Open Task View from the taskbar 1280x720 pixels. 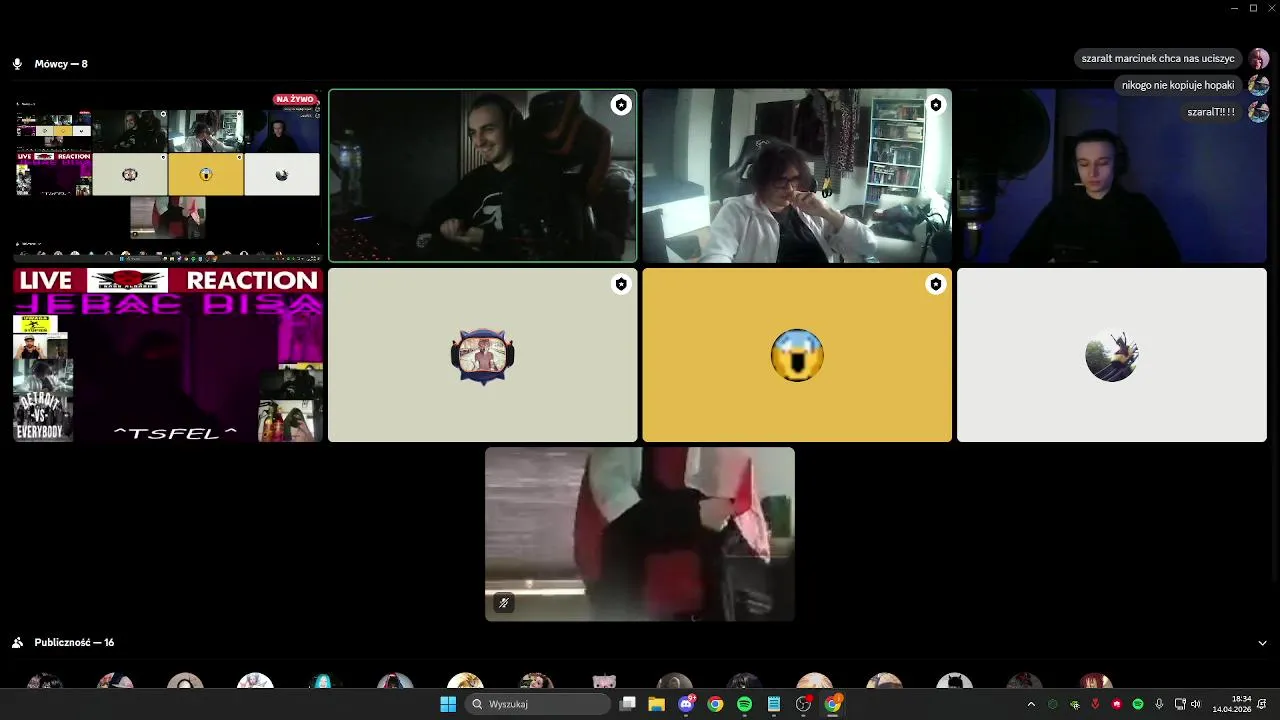click(x=628, y=704)
